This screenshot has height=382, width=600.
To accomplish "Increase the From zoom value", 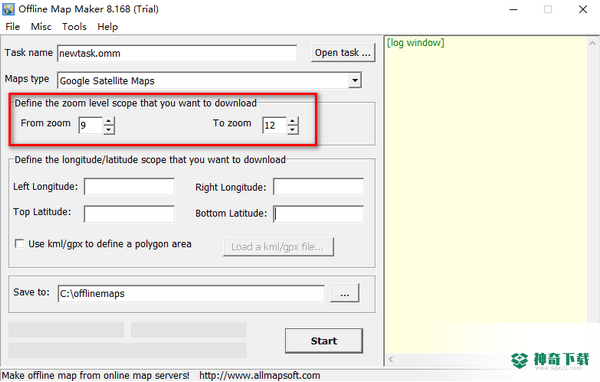I will (x=109, y=121).
